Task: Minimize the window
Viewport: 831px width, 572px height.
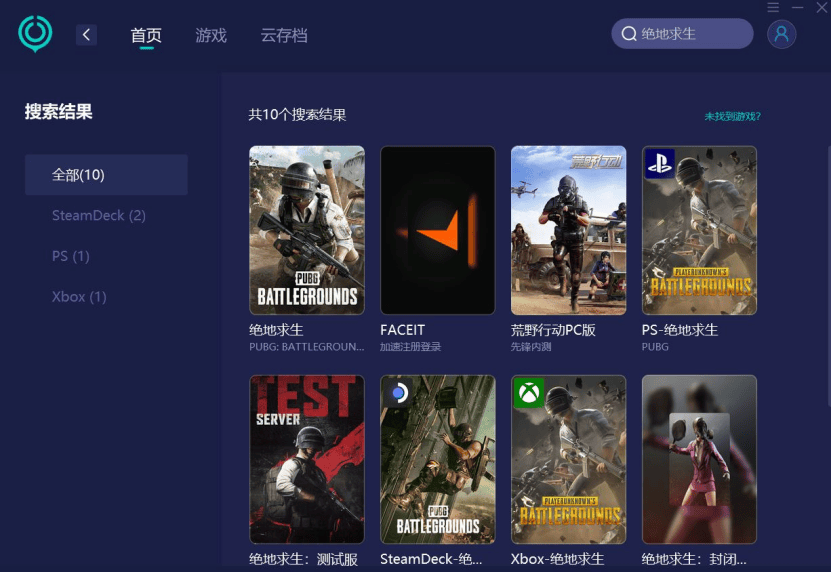Action: pos(798,7)
